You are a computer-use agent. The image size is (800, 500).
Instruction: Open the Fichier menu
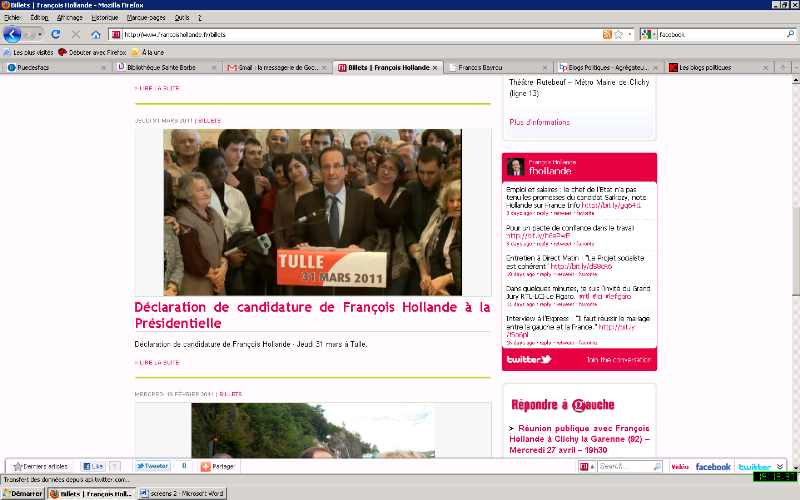click(x=12, y=17)
